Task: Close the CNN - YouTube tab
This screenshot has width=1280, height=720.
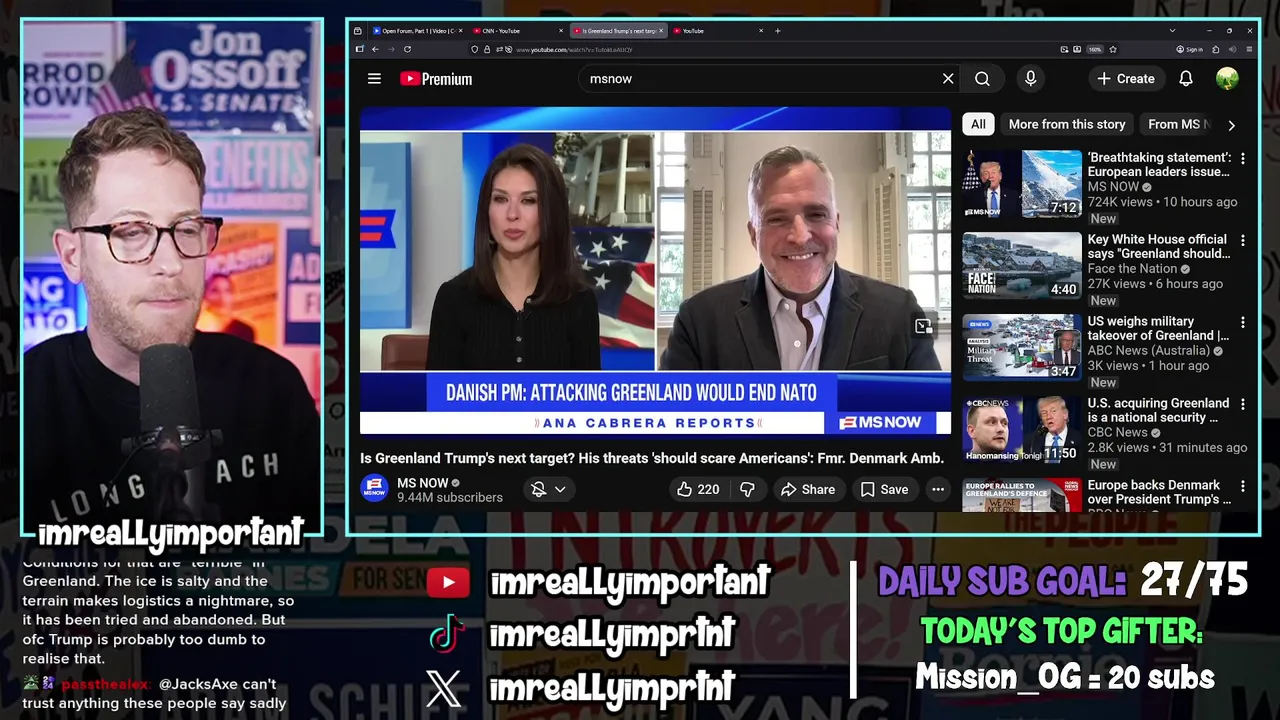Action: point(561,31)
